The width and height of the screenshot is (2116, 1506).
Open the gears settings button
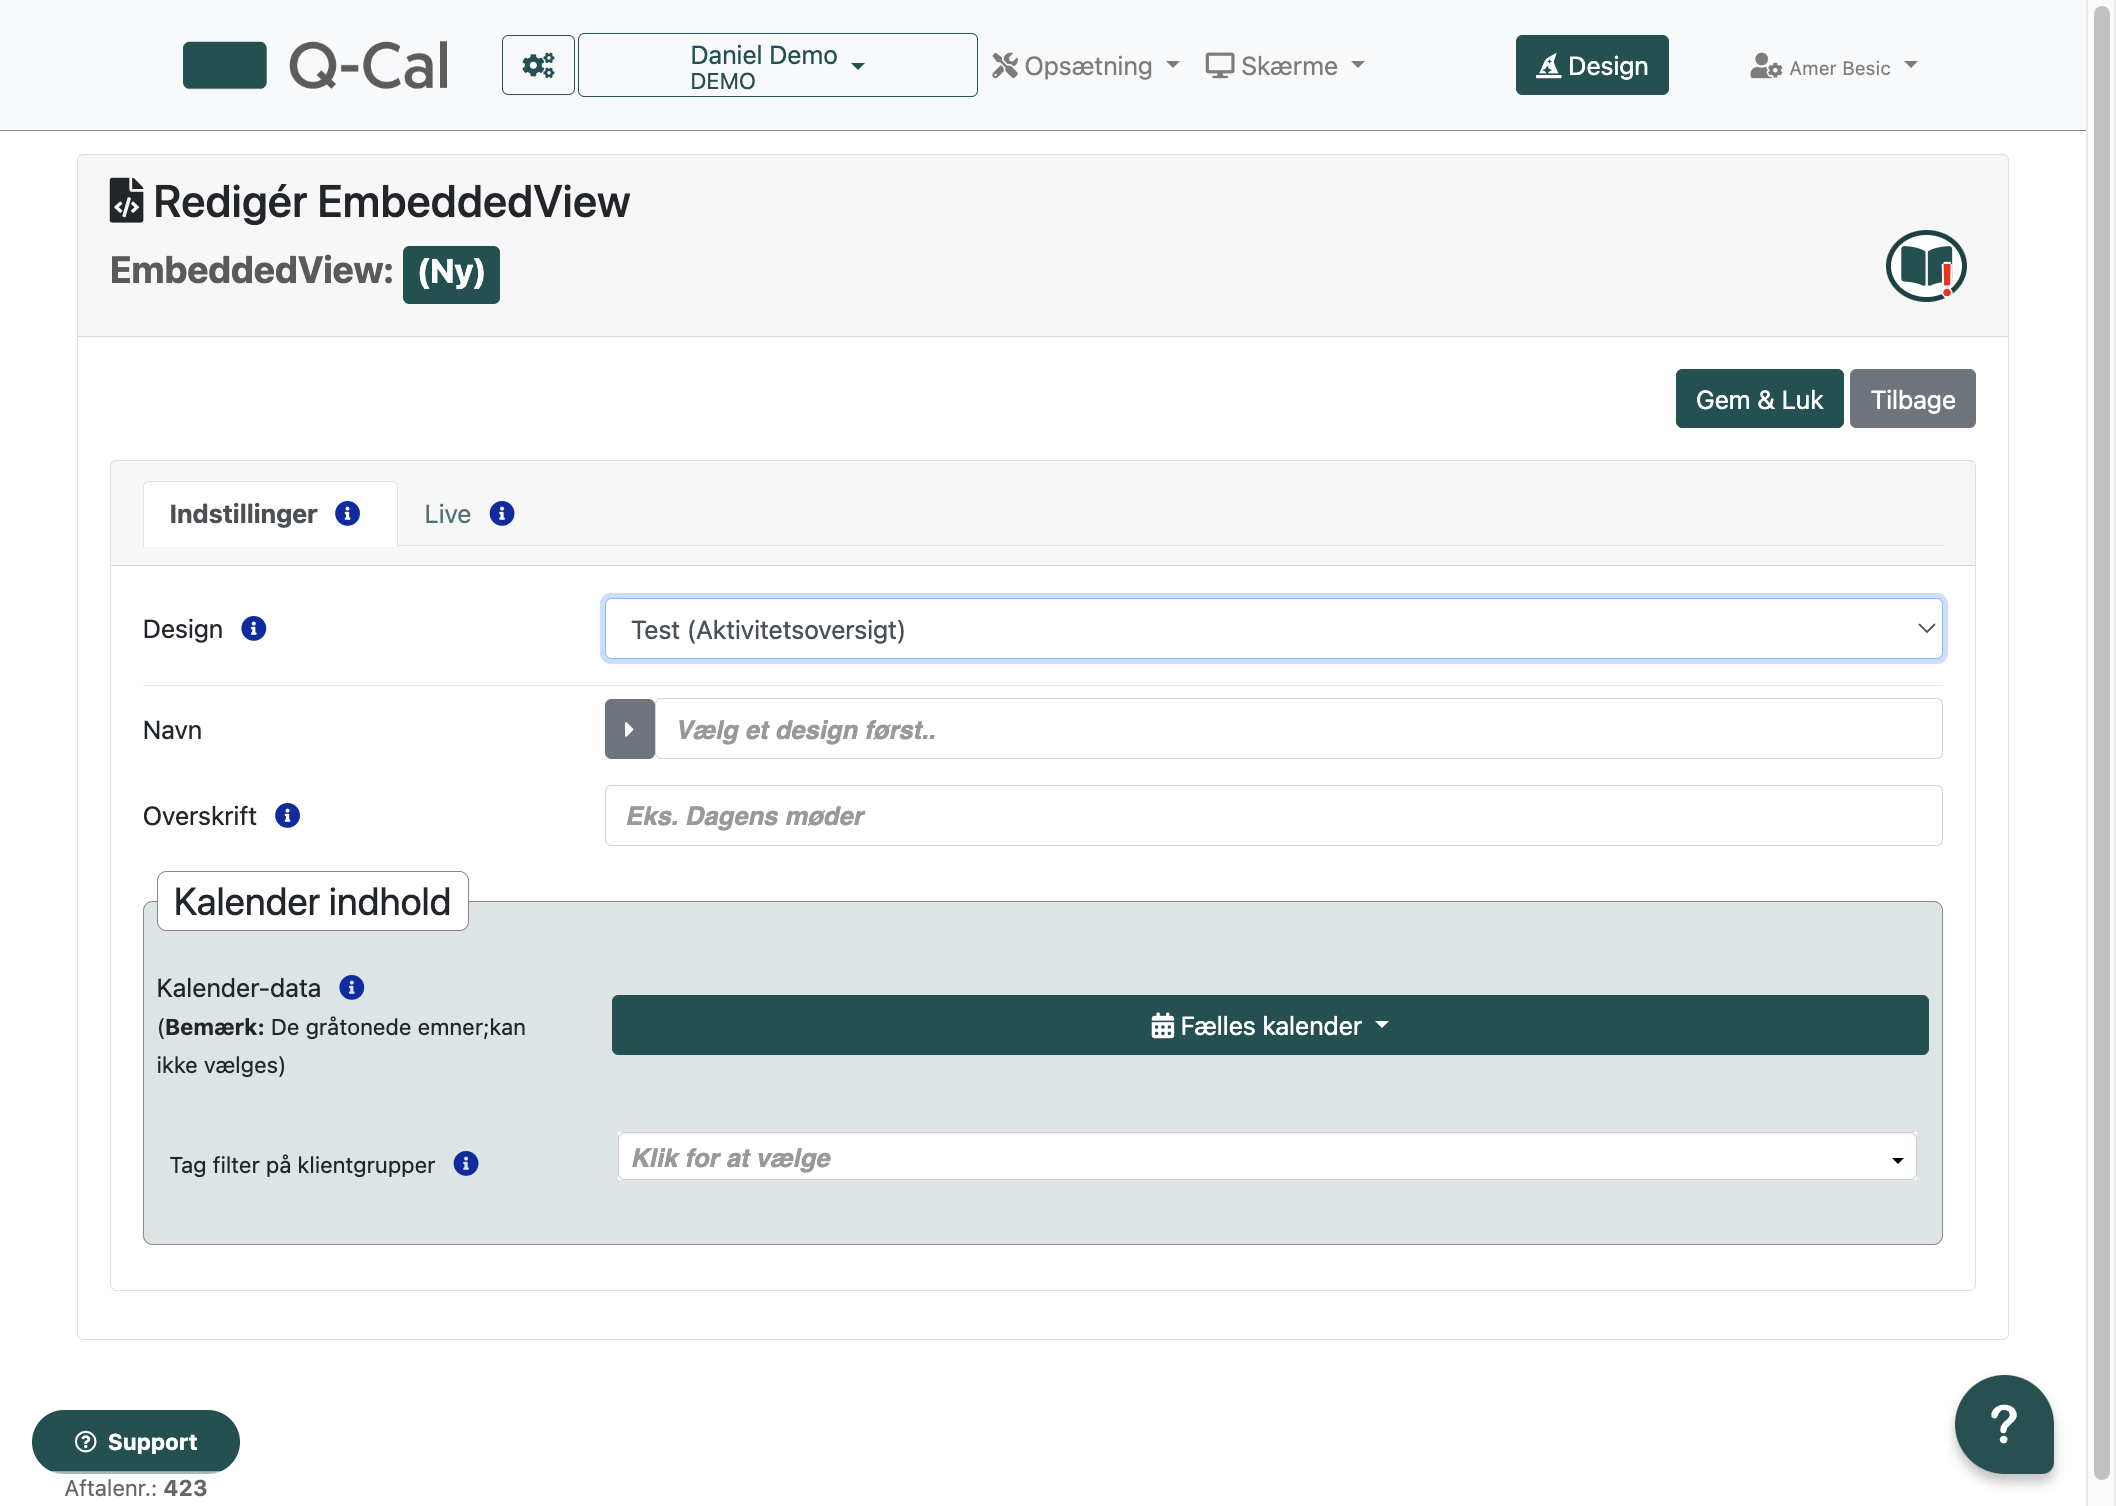[538, 65]
